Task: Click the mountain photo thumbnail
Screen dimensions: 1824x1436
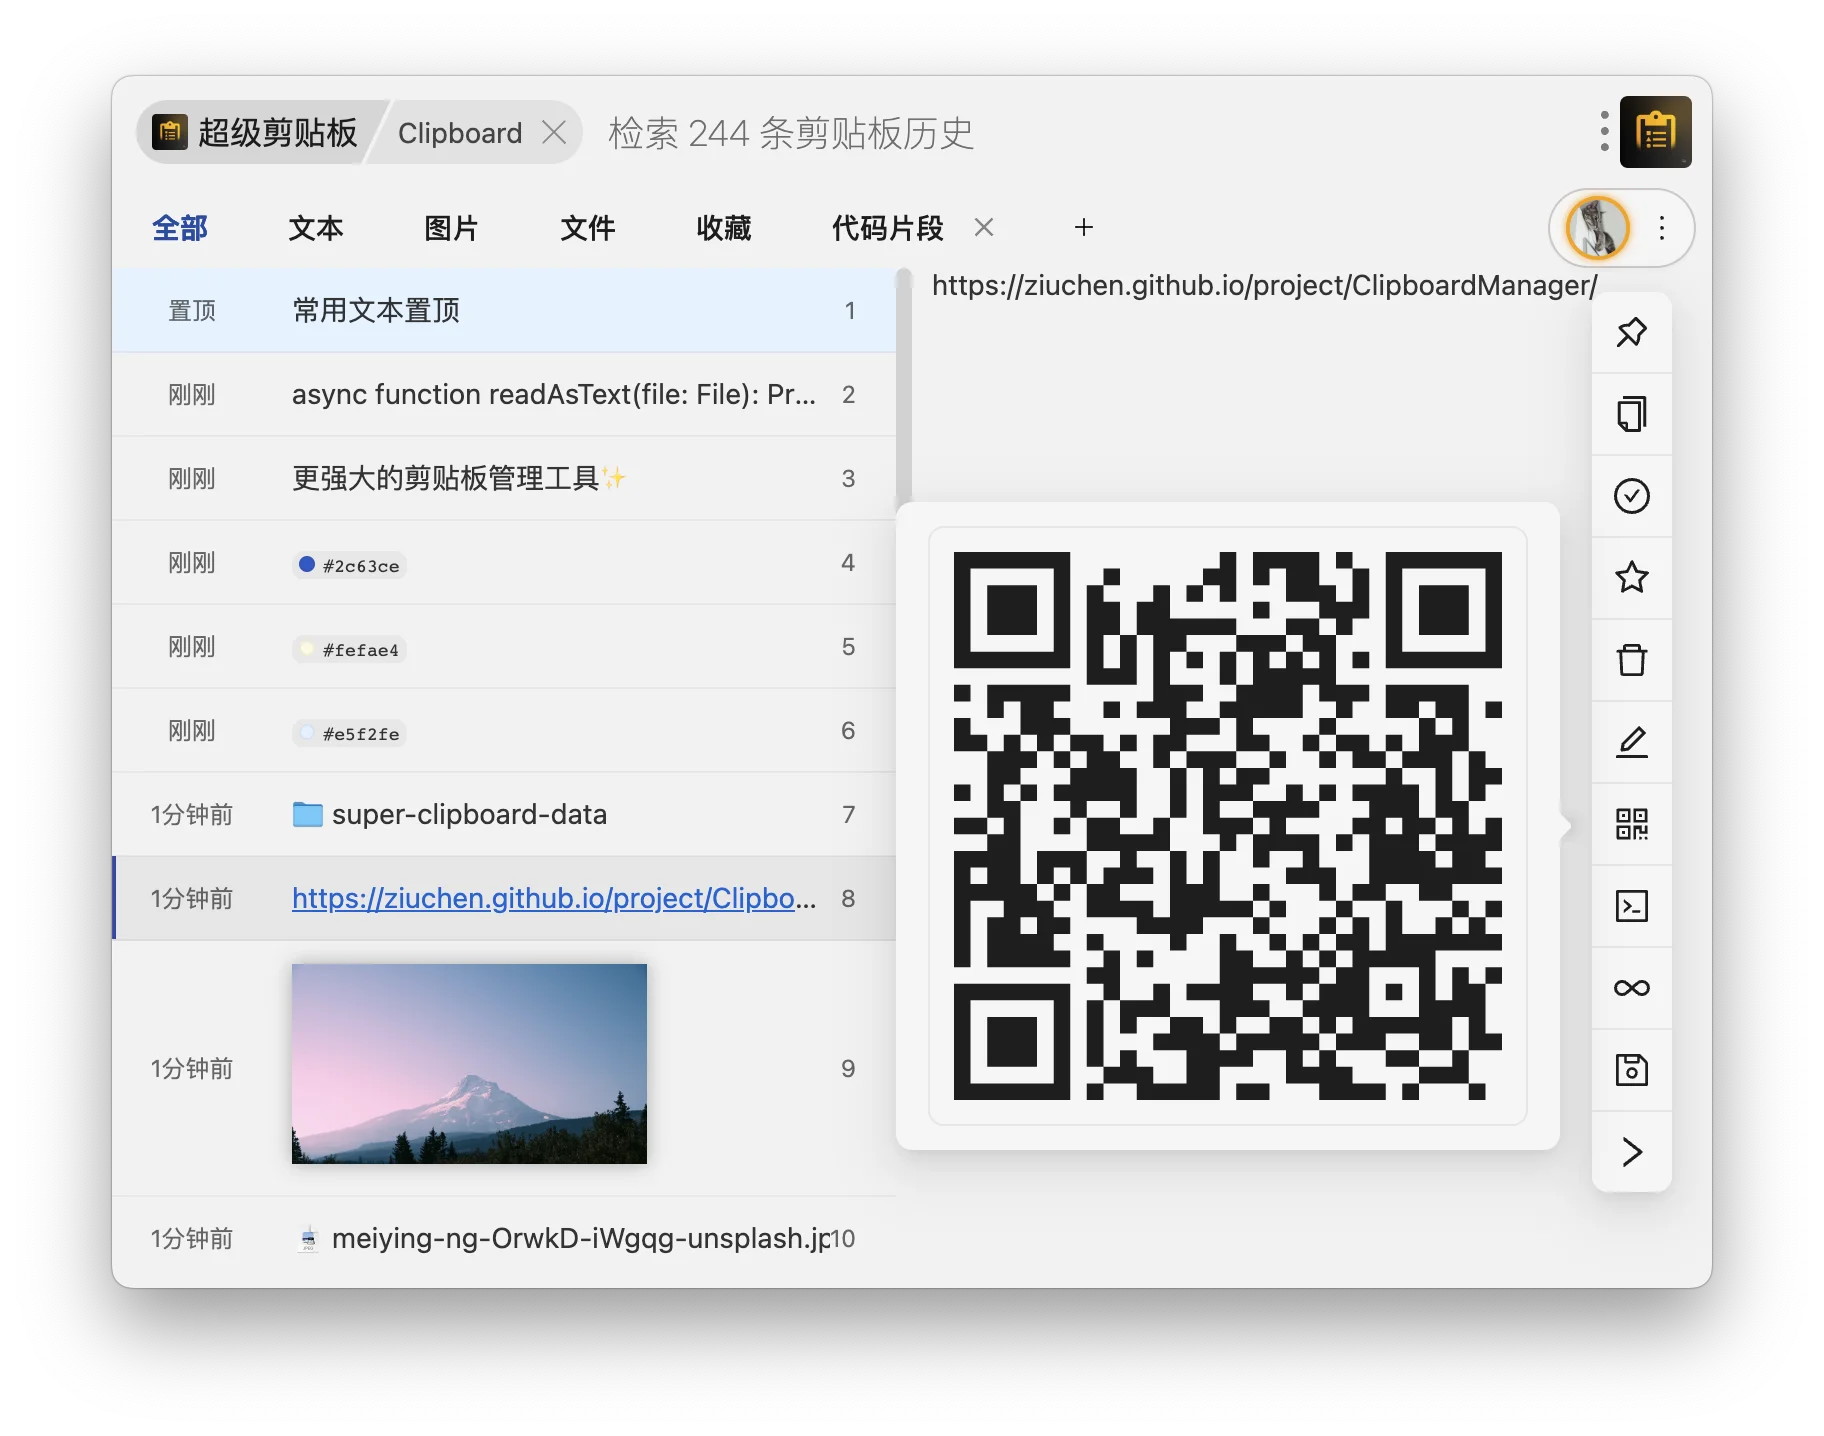Action: click(469, 1064)
